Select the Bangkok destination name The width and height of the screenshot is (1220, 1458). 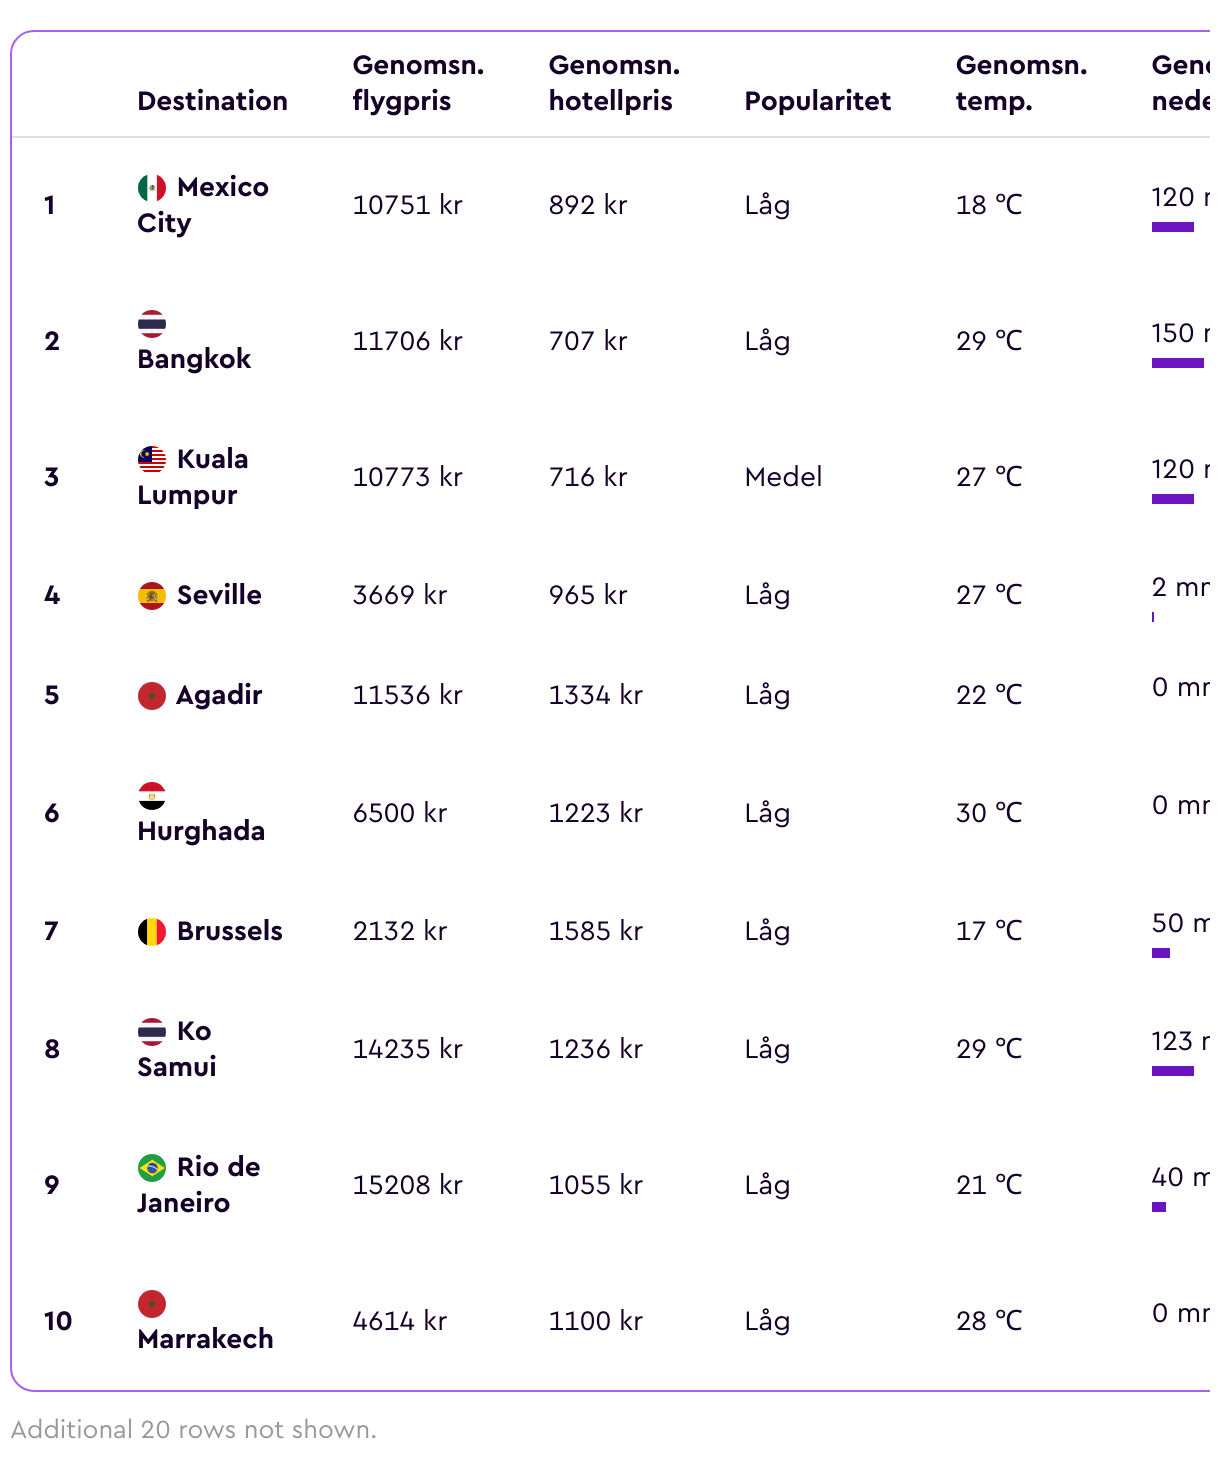pyautogui.click(x=194, y=359)
